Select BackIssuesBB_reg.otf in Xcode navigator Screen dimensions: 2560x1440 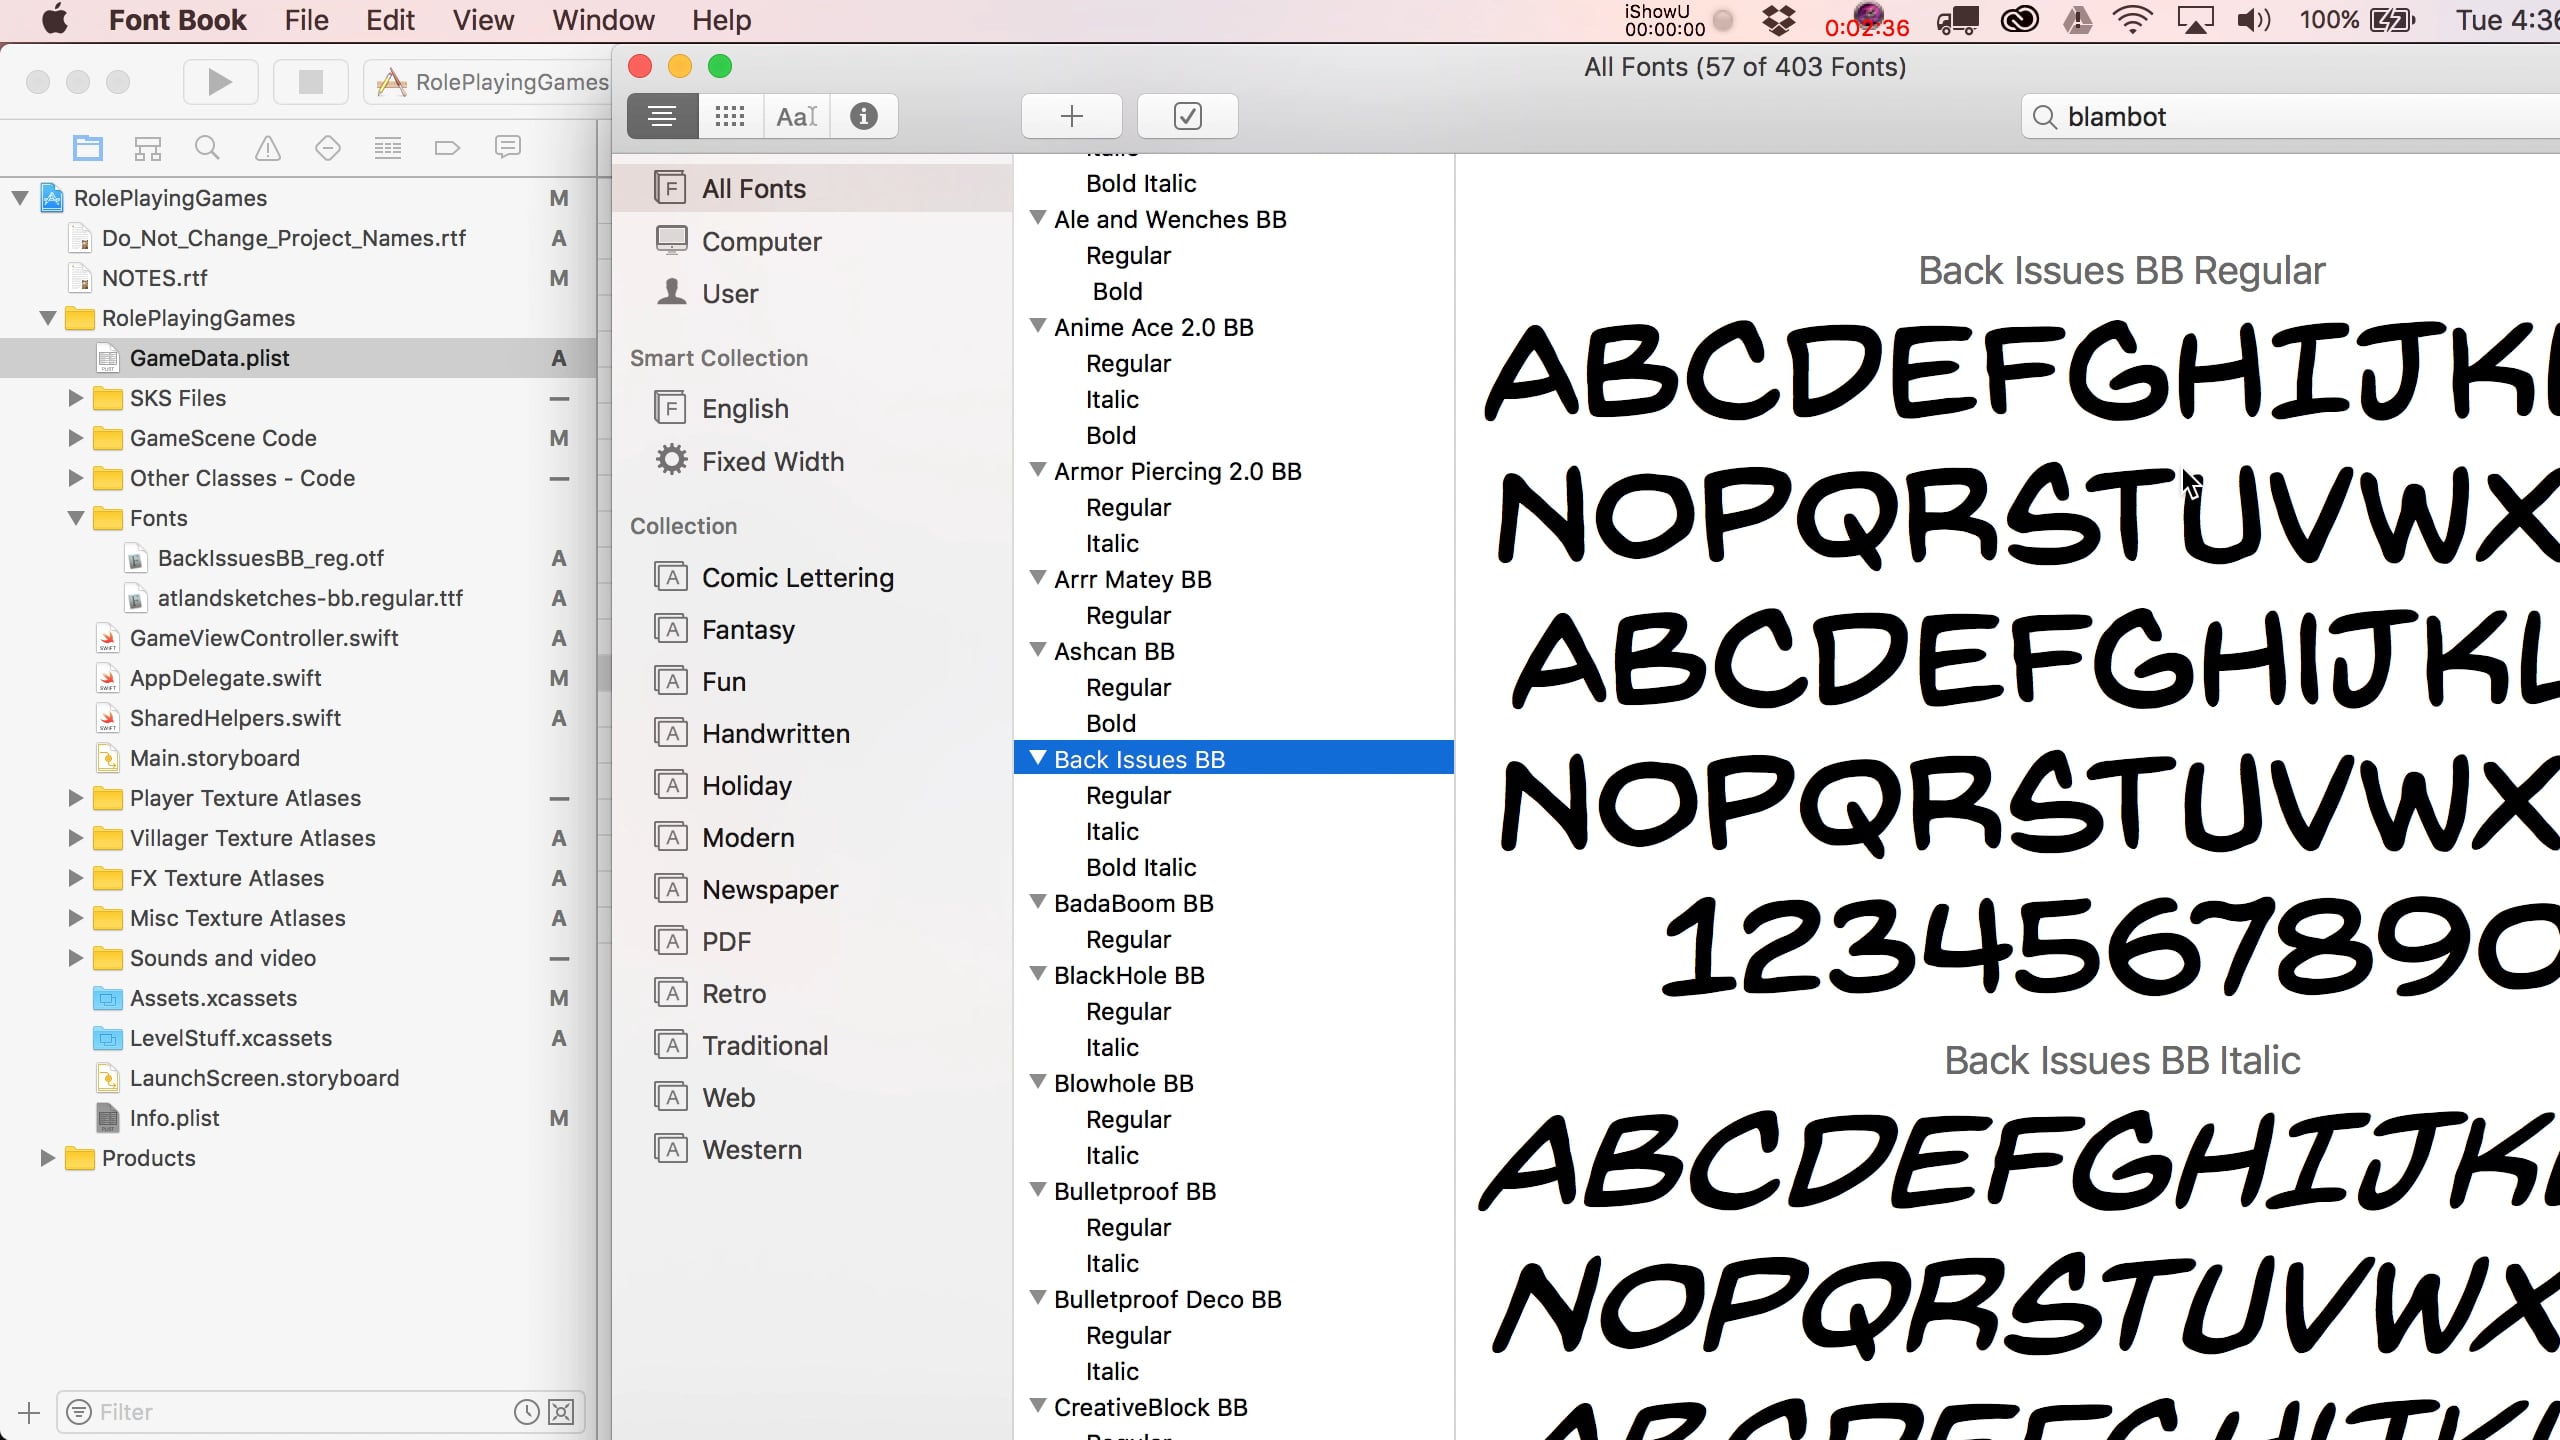pyautogui.click(x=298, y=558)
